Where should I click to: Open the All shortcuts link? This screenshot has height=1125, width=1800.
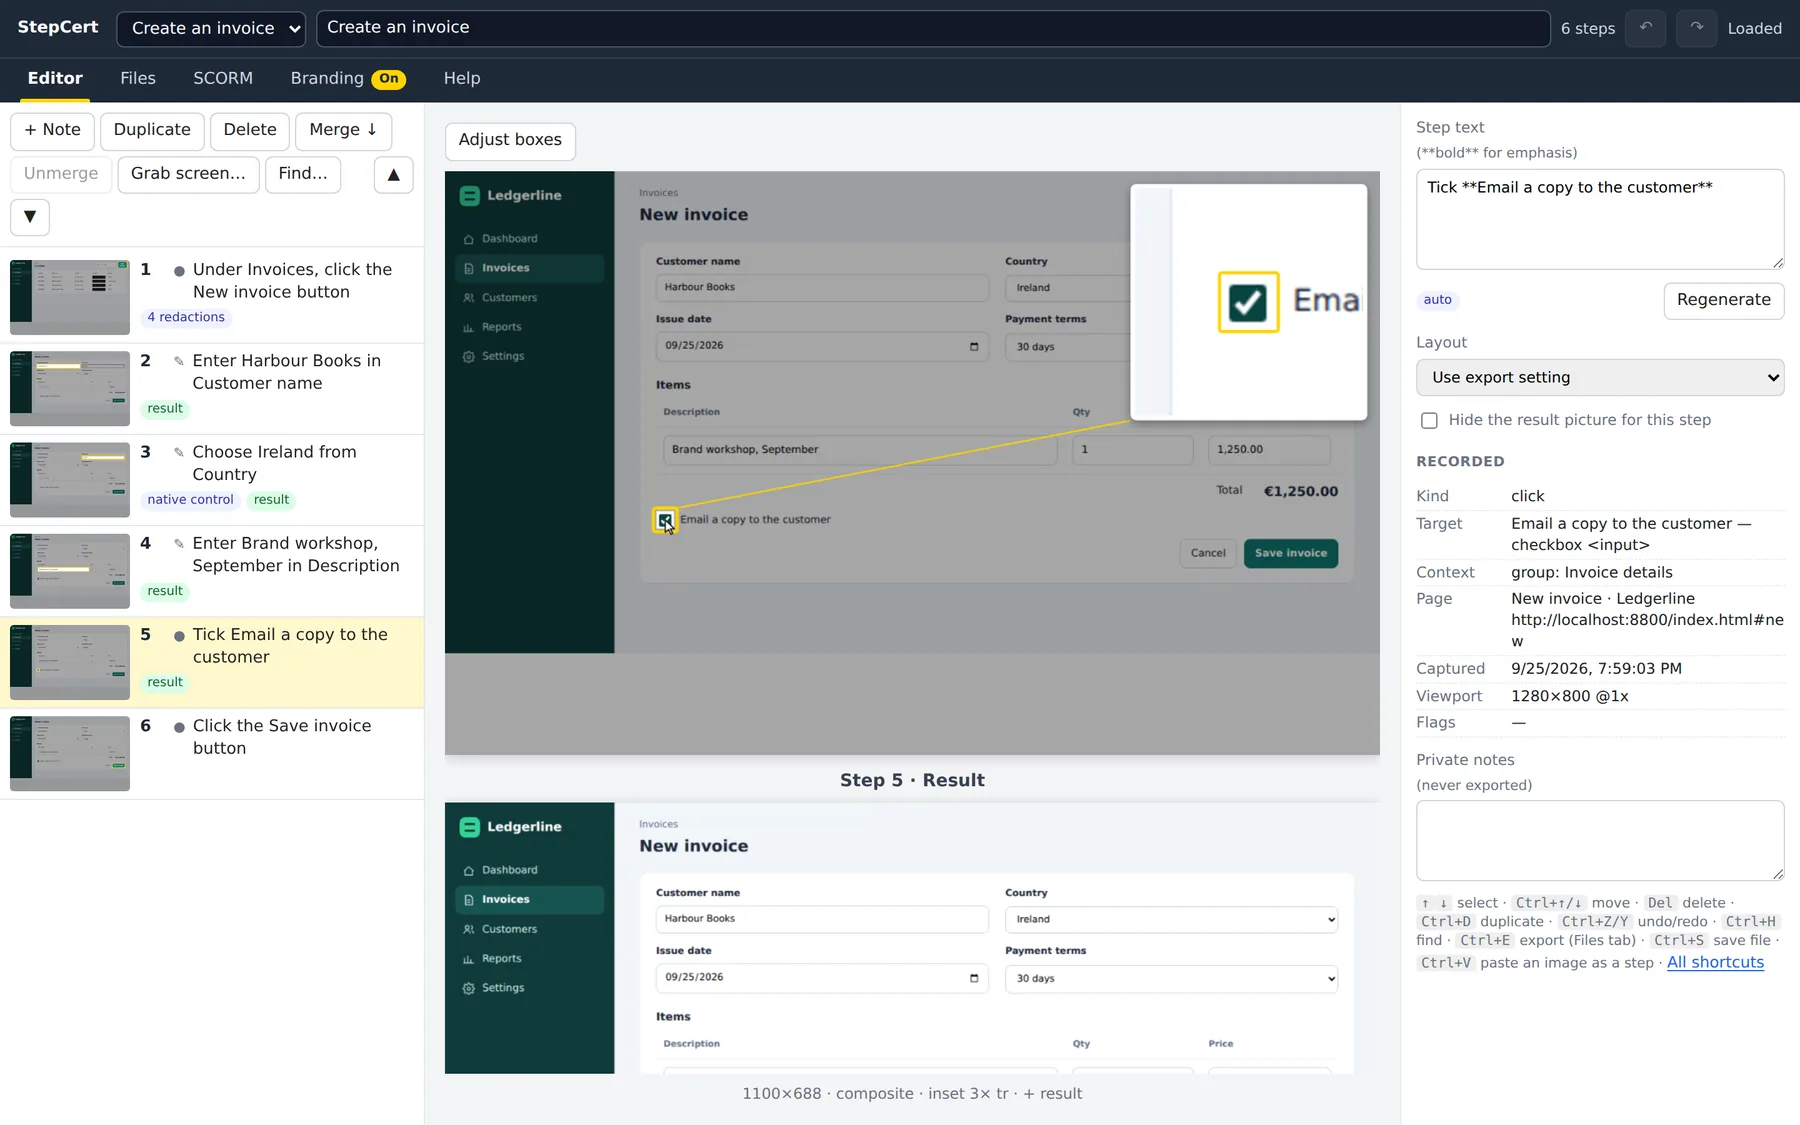pyautogui.click(x=1715, y=963)
